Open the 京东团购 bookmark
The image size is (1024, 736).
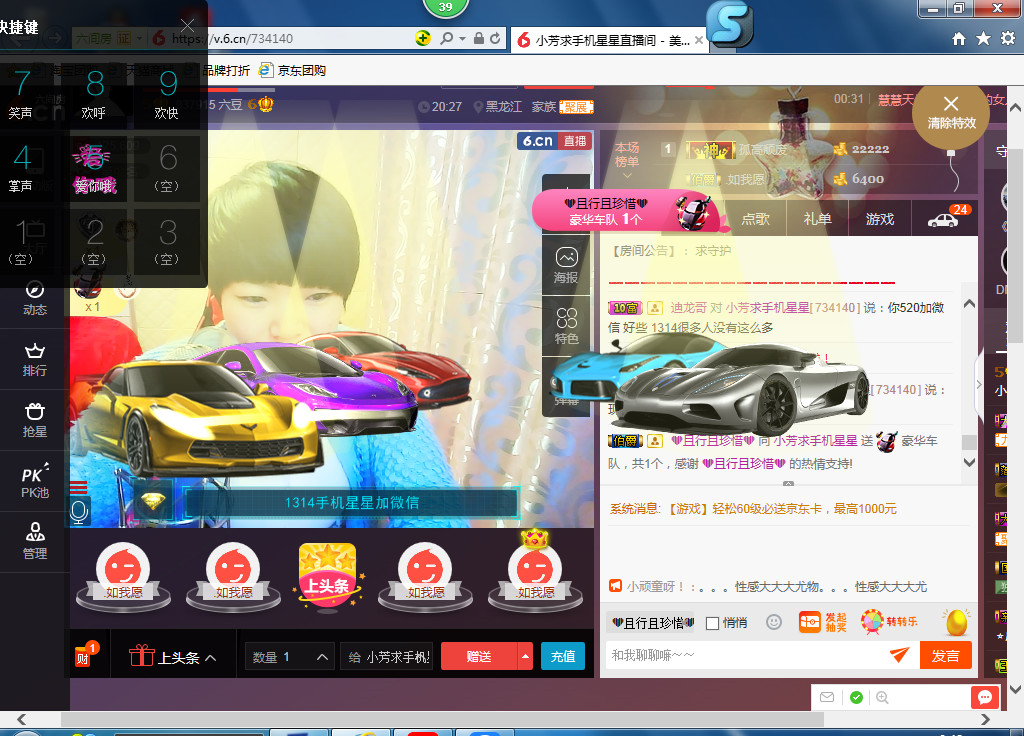[293, 70]
